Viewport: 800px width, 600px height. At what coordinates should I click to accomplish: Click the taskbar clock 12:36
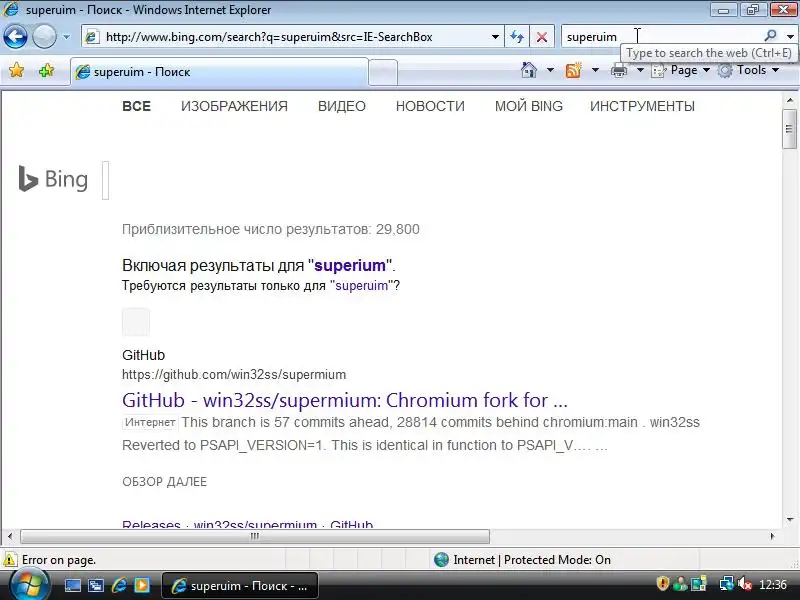pos(772,585)
